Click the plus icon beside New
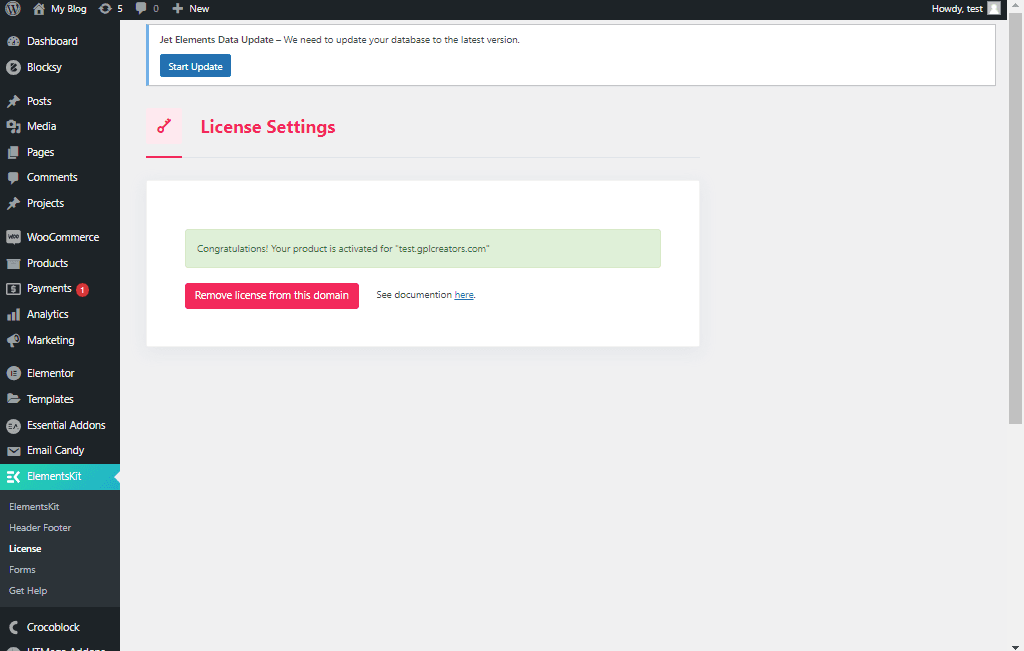 pyautogui.click(x=178, y=8)
